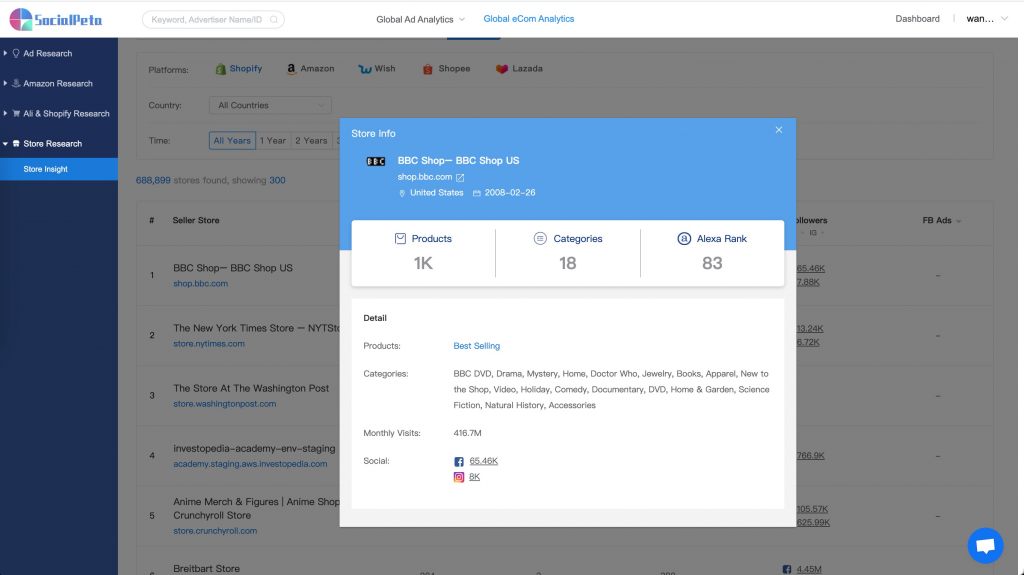Viewport: 1024px width, 575px height.
Task: Select the 1 Year time filter
Action: tap(272, 140)
